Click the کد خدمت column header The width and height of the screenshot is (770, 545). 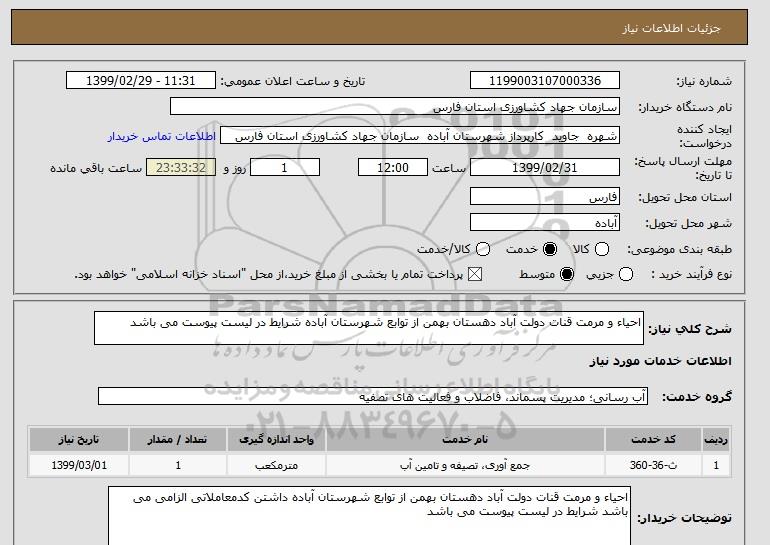point(653,439)
